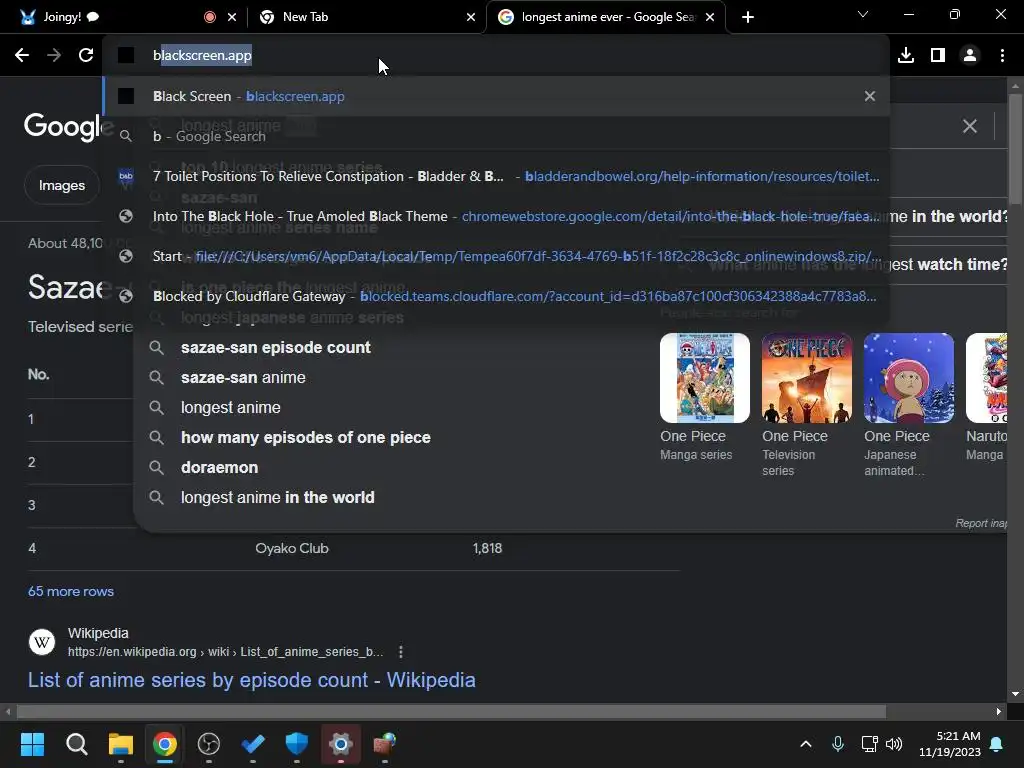Open the Windows Start menu
This screenshot has height=768, width=1024.
[x=32, y=744]
